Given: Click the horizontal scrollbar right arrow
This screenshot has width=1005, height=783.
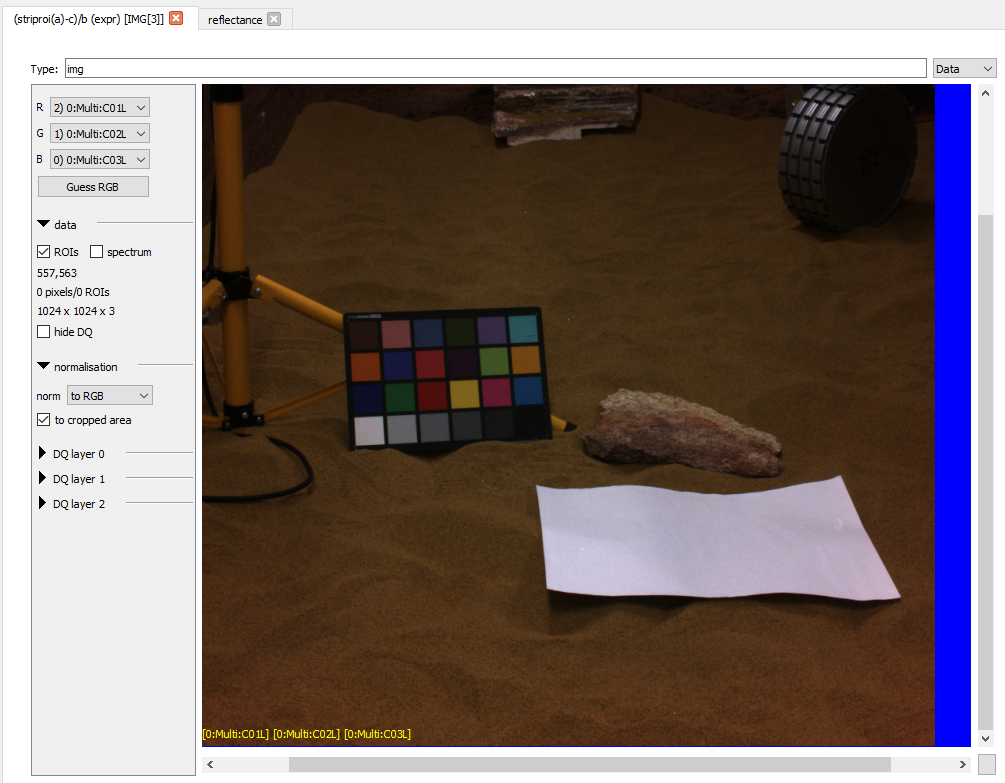Looking at the screenshot, I should click(963, 764).
